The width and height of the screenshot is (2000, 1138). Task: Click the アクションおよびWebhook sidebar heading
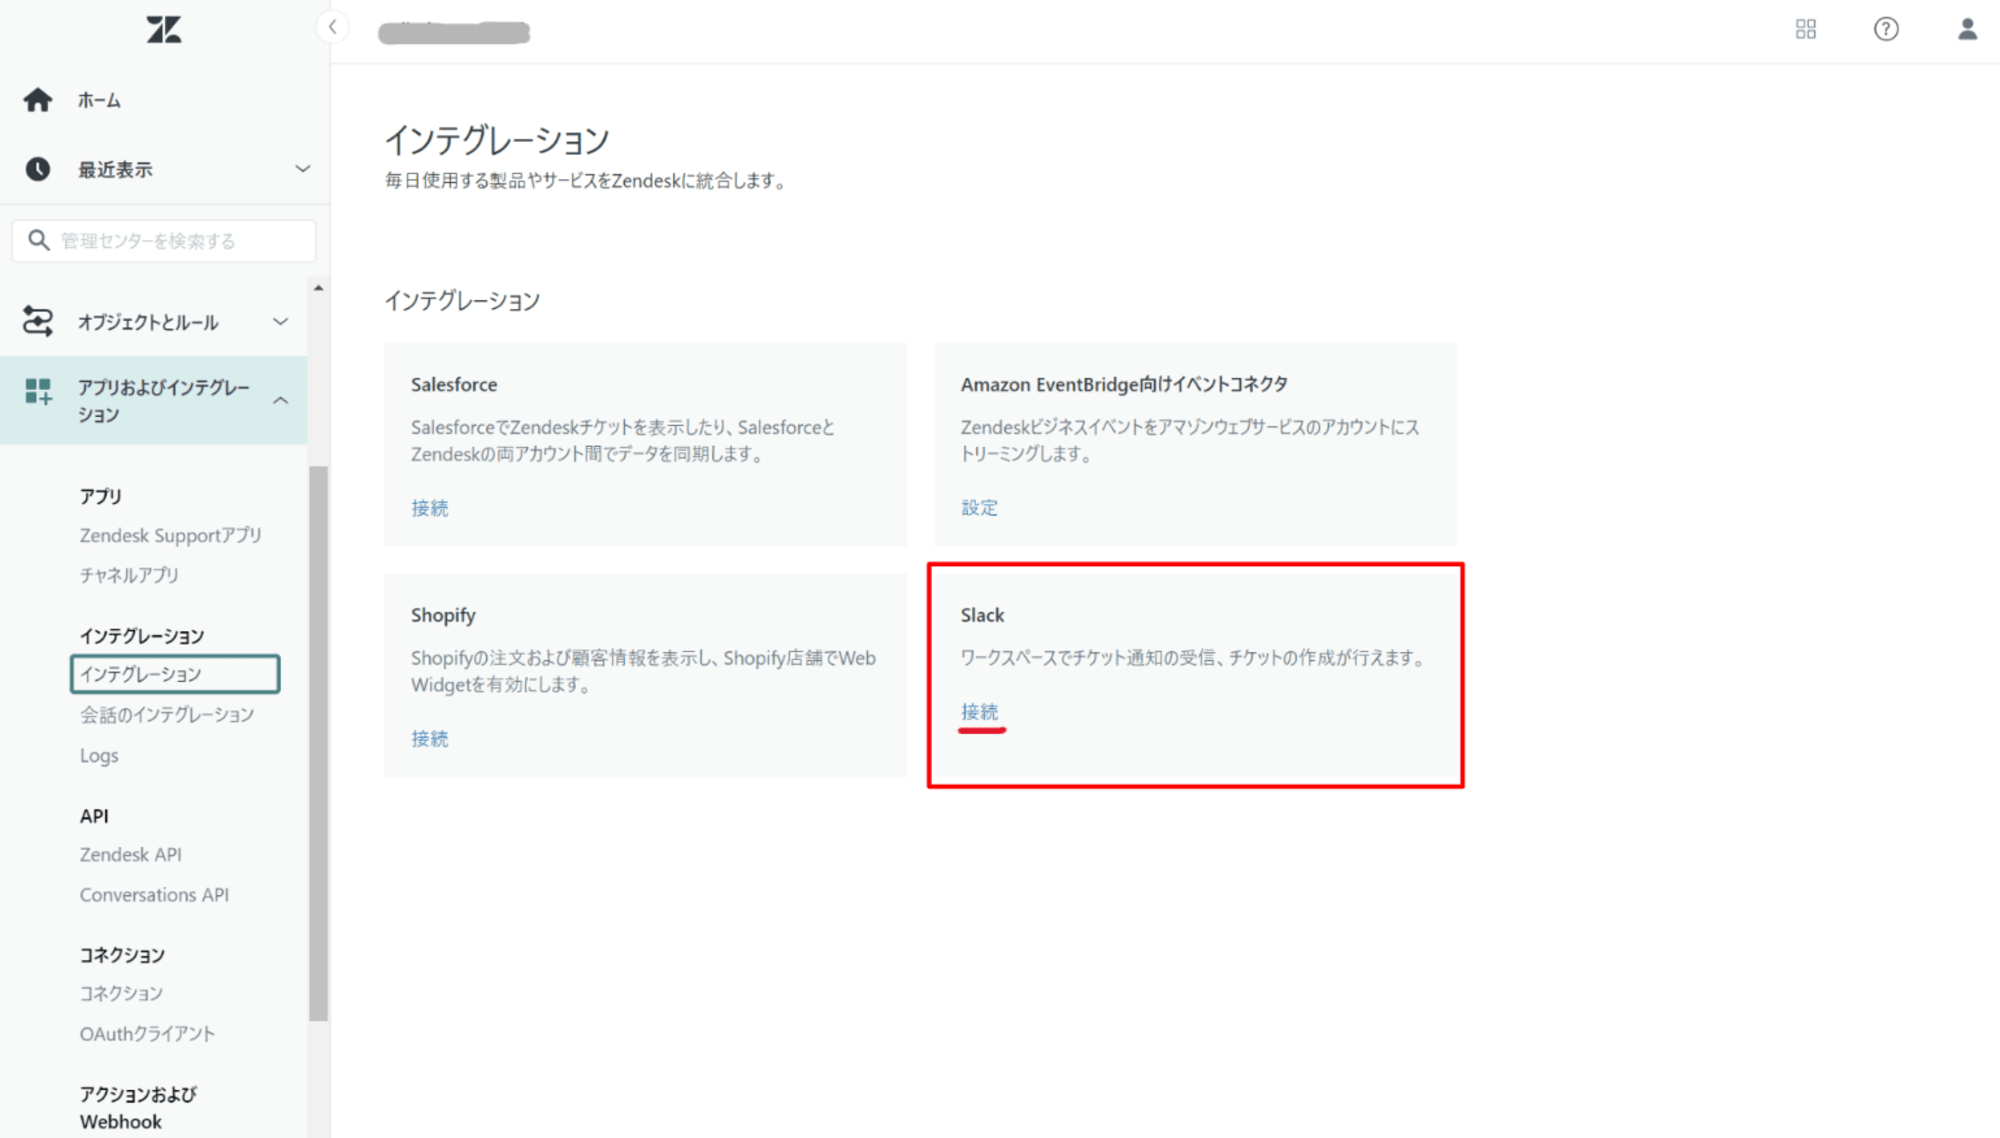[139, 1108]
